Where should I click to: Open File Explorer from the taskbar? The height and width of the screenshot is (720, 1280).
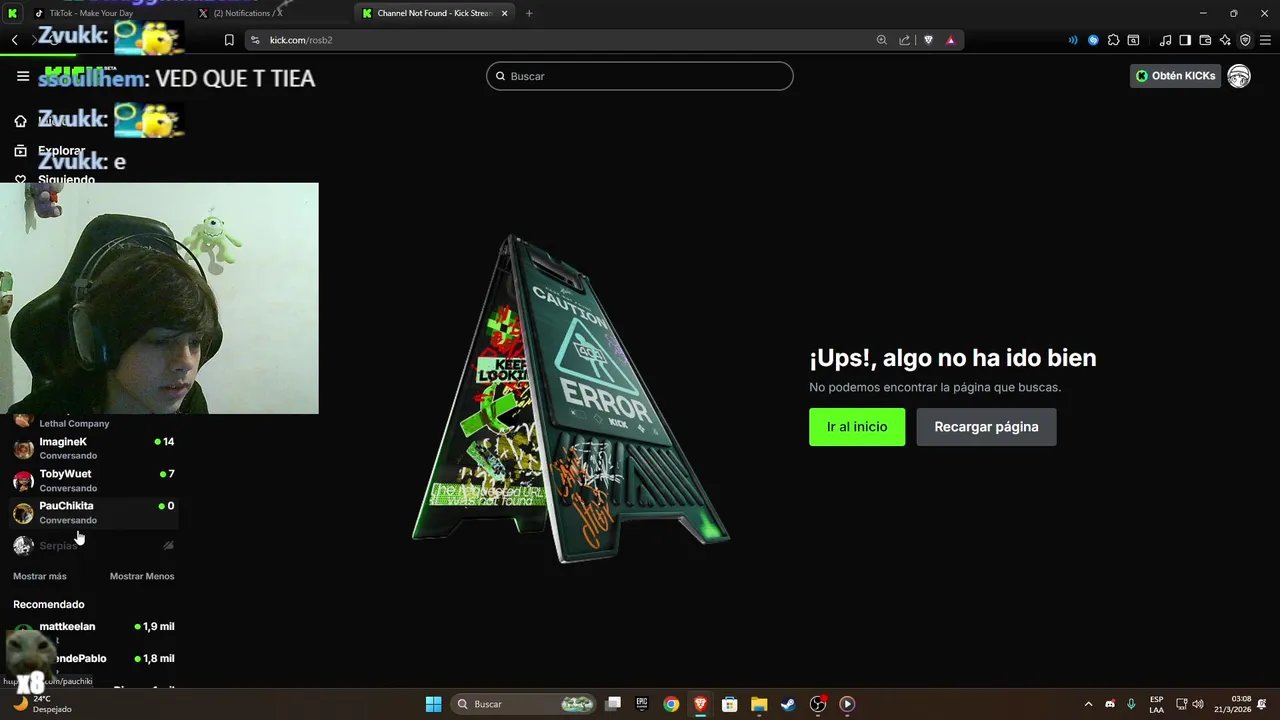(x=759, y=704)
